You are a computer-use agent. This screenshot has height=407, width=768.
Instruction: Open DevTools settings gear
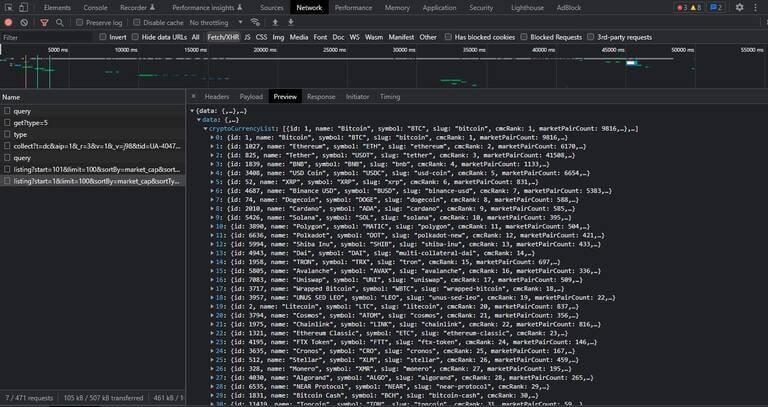pyautogui.click(x=740, y=7)
